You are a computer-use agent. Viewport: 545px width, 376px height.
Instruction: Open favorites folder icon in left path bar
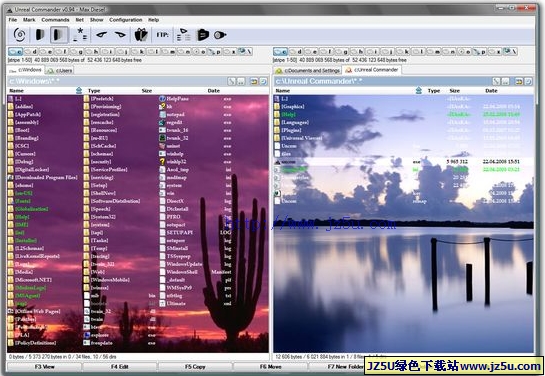point(254,82)
